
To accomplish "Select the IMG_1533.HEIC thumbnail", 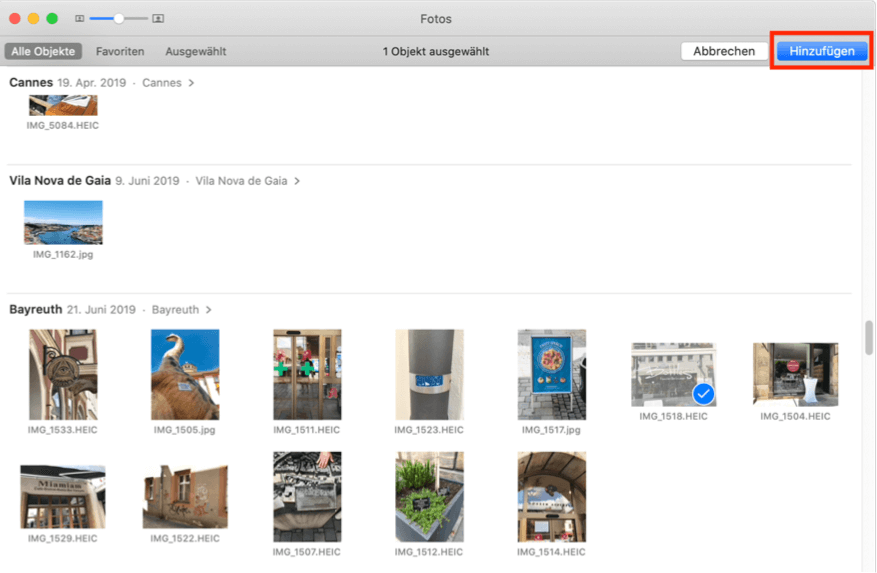I will (63, 375).
